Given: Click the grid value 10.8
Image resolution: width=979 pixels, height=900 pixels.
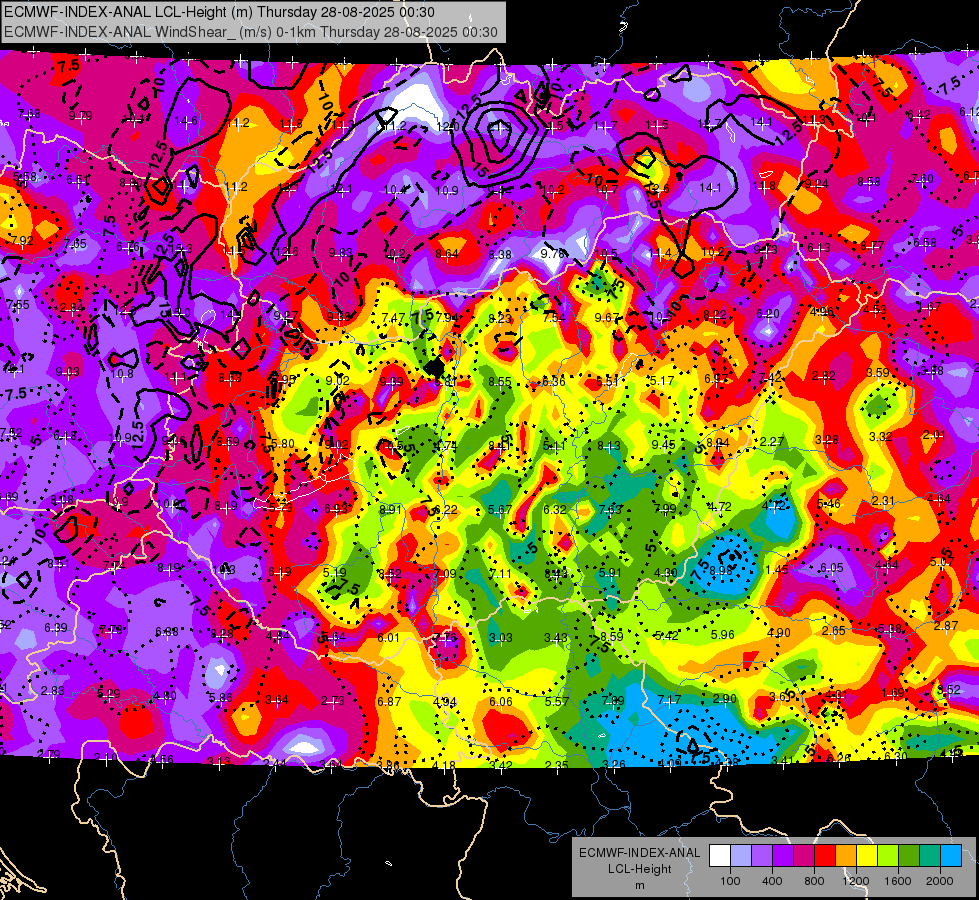Looking at the screenshot, I should [x=122, y=374].
